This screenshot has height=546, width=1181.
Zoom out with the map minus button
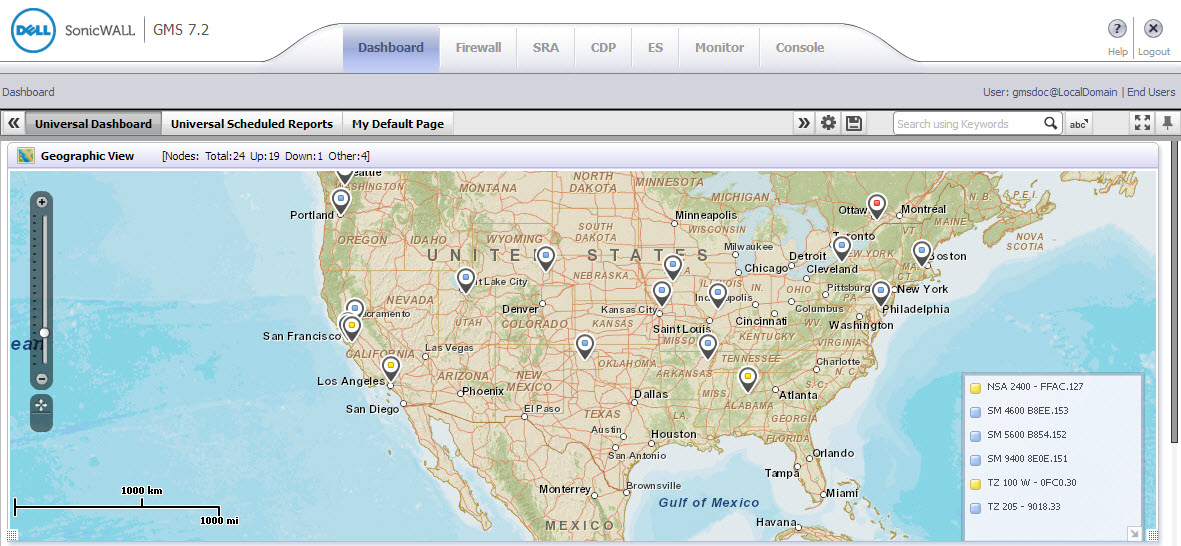[42, 379]
